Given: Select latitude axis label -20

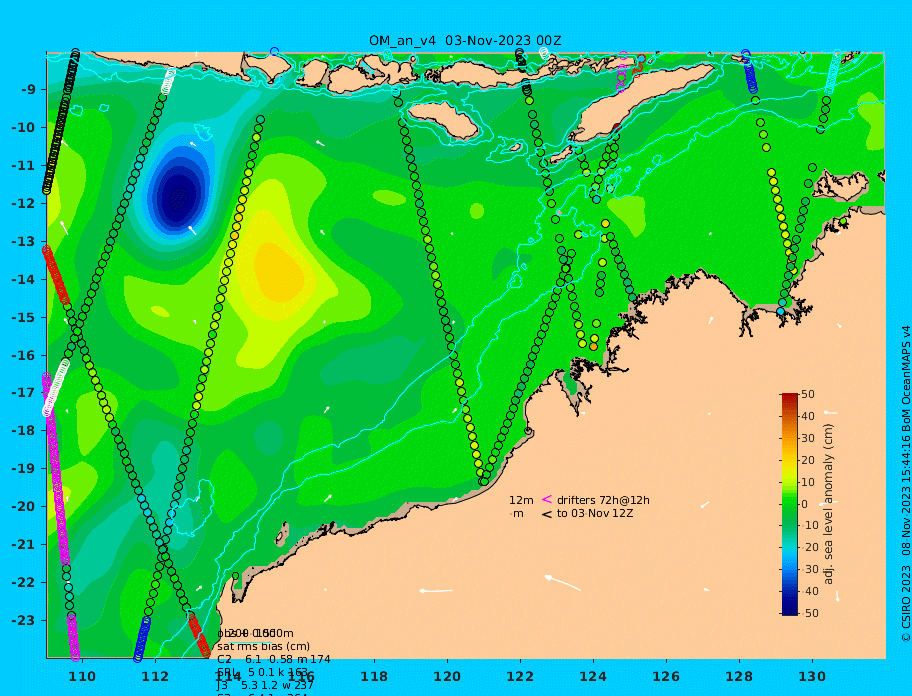Looking at the screenshot, I should point(24,506).
